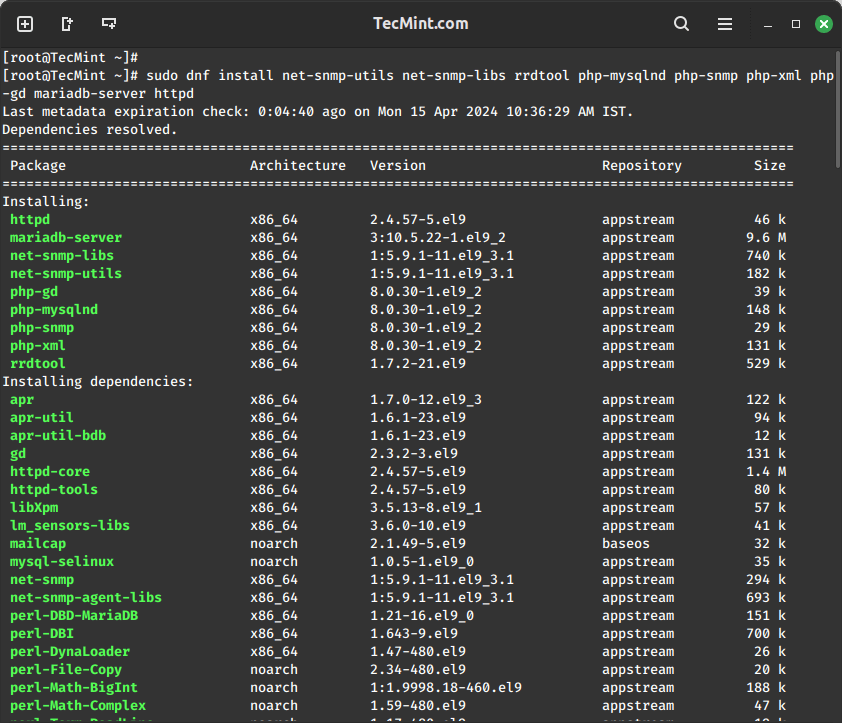Click noarch architecture of mysql-selinux
This screenshot has height=723, width=842.
[274, 562]
